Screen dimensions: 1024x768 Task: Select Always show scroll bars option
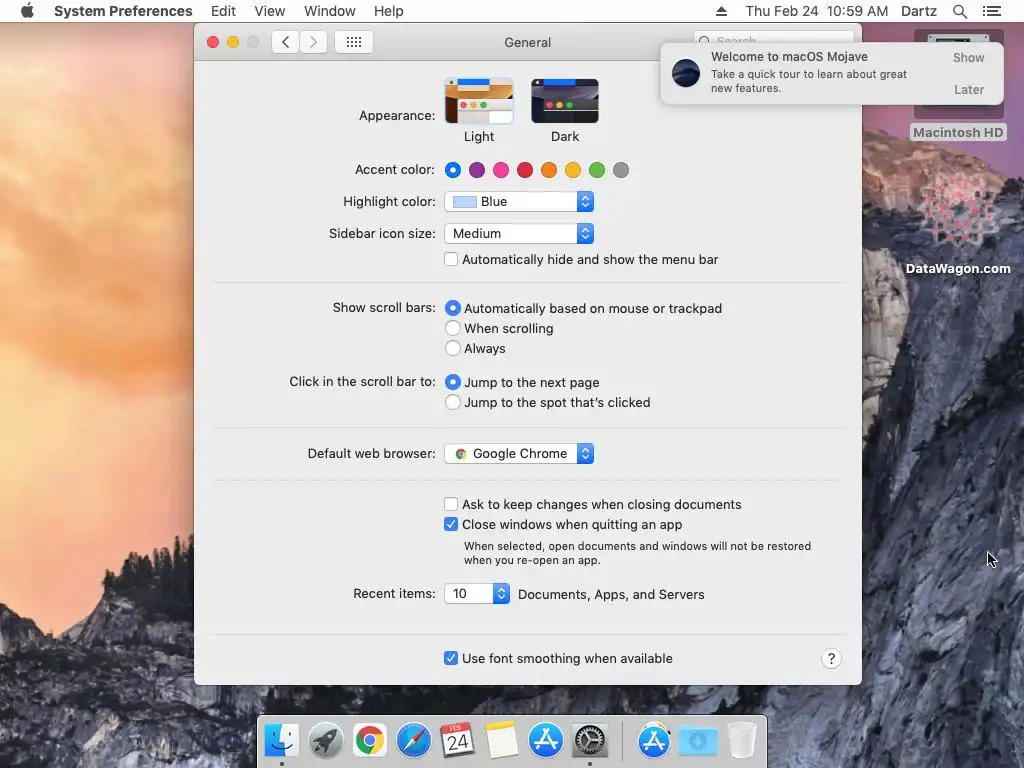453,348
